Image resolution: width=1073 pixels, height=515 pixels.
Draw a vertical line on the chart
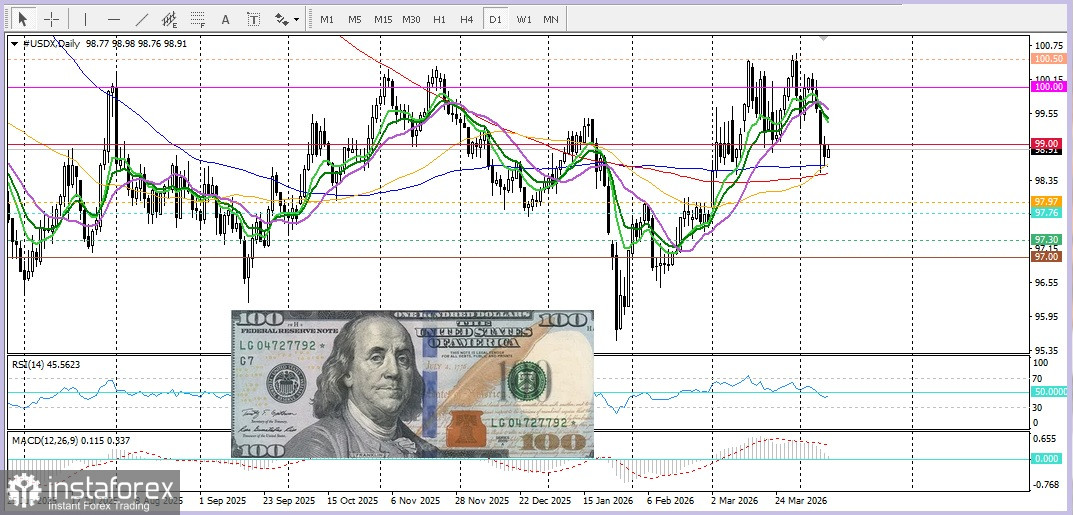(86, 19)
